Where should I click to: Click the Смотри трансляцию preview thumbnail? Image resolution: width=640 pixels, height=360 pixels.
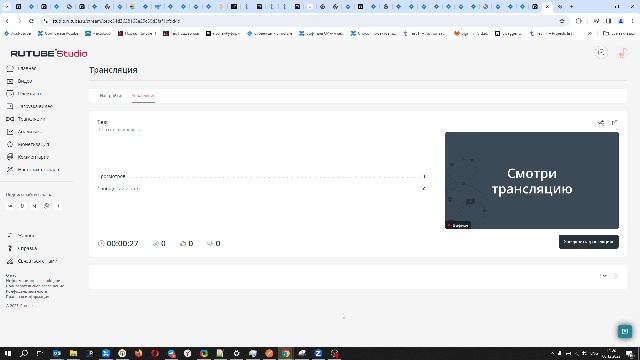click(532, 180)
